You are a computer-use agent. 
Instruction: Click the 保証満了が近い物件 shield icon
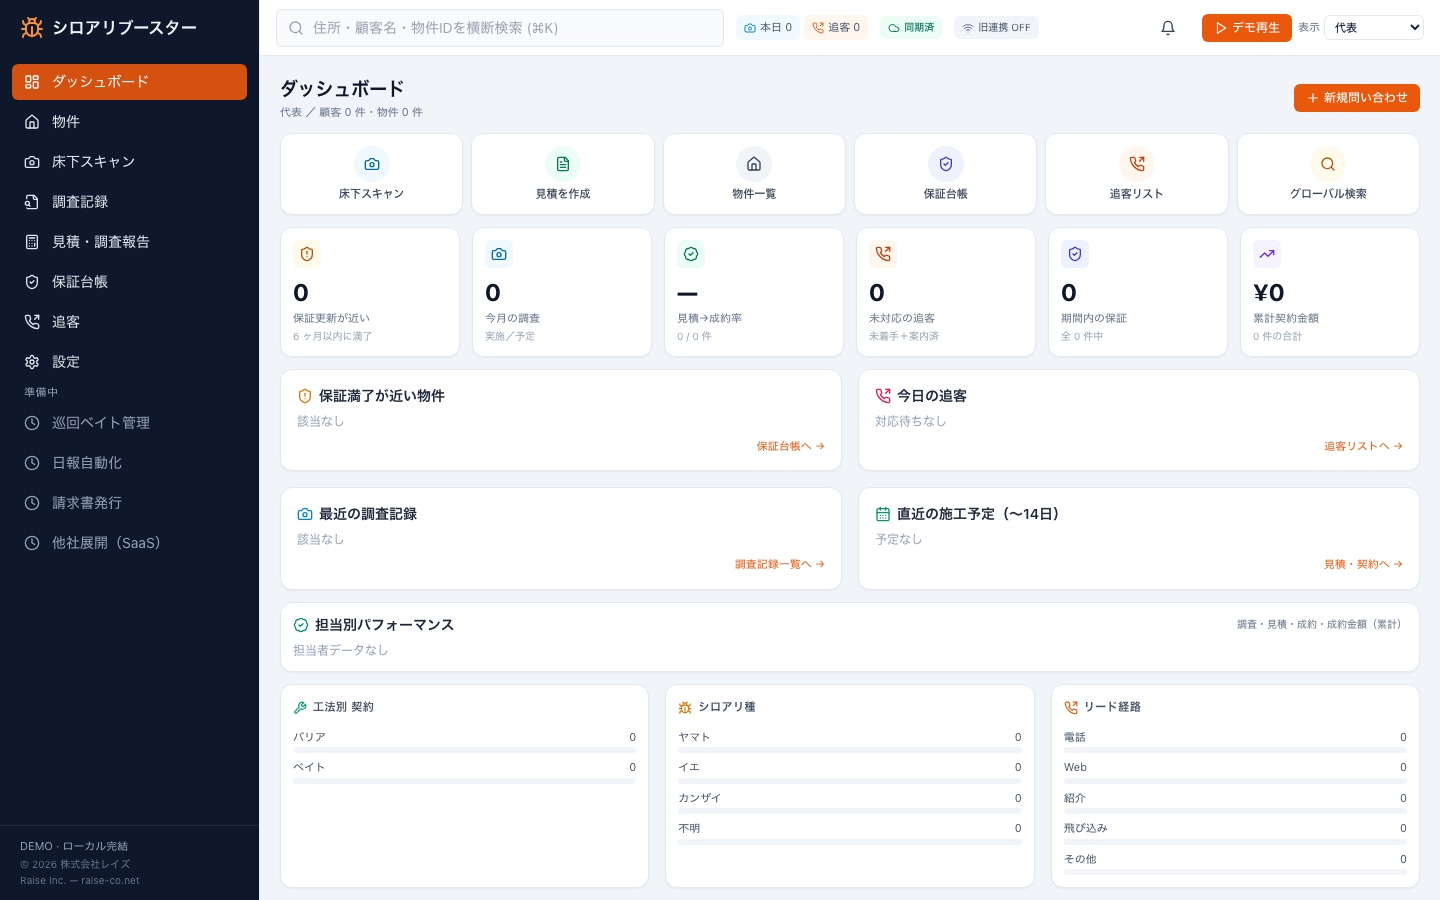pyautogui.click(x=305, y=396)
